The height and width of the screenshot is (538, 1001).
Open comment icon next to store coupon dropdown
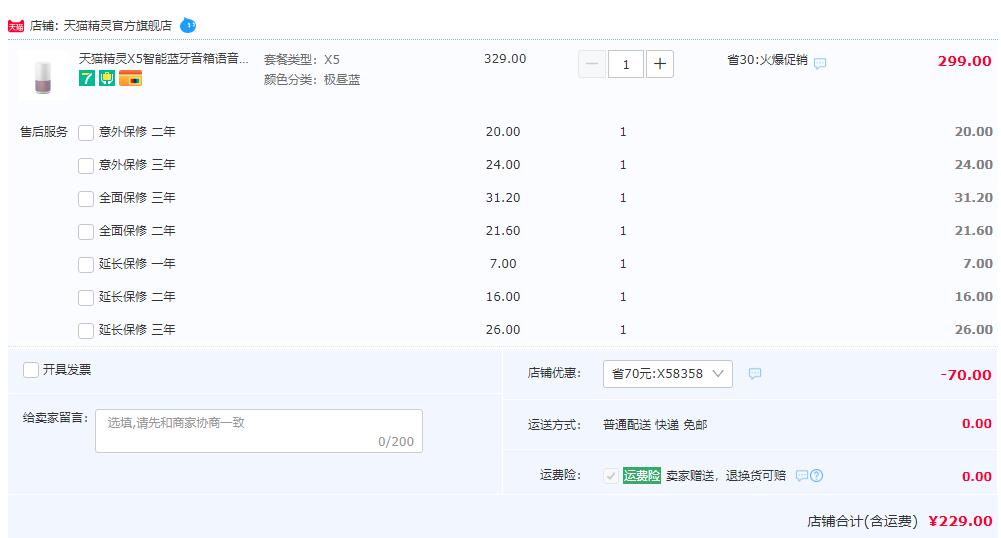point(755,373)
